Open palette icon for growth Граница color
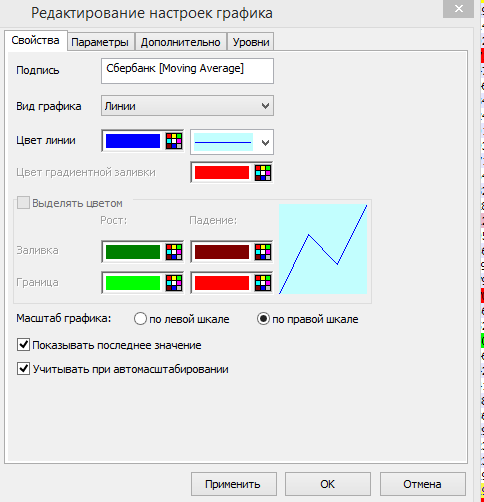This screenshot has width=484, height=502. [174, 283]
